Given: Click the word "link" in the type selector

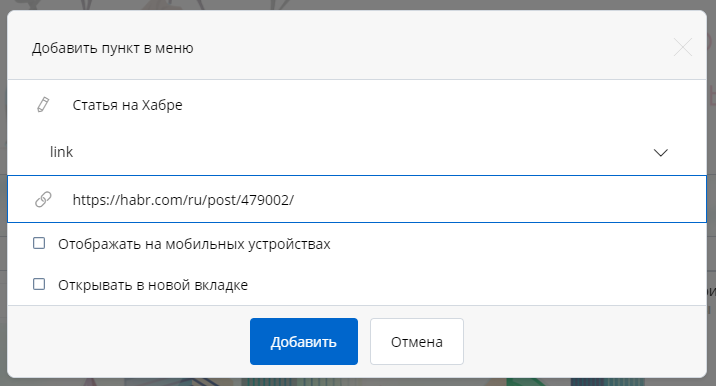Looking at the screenshot, I should 62,152.
